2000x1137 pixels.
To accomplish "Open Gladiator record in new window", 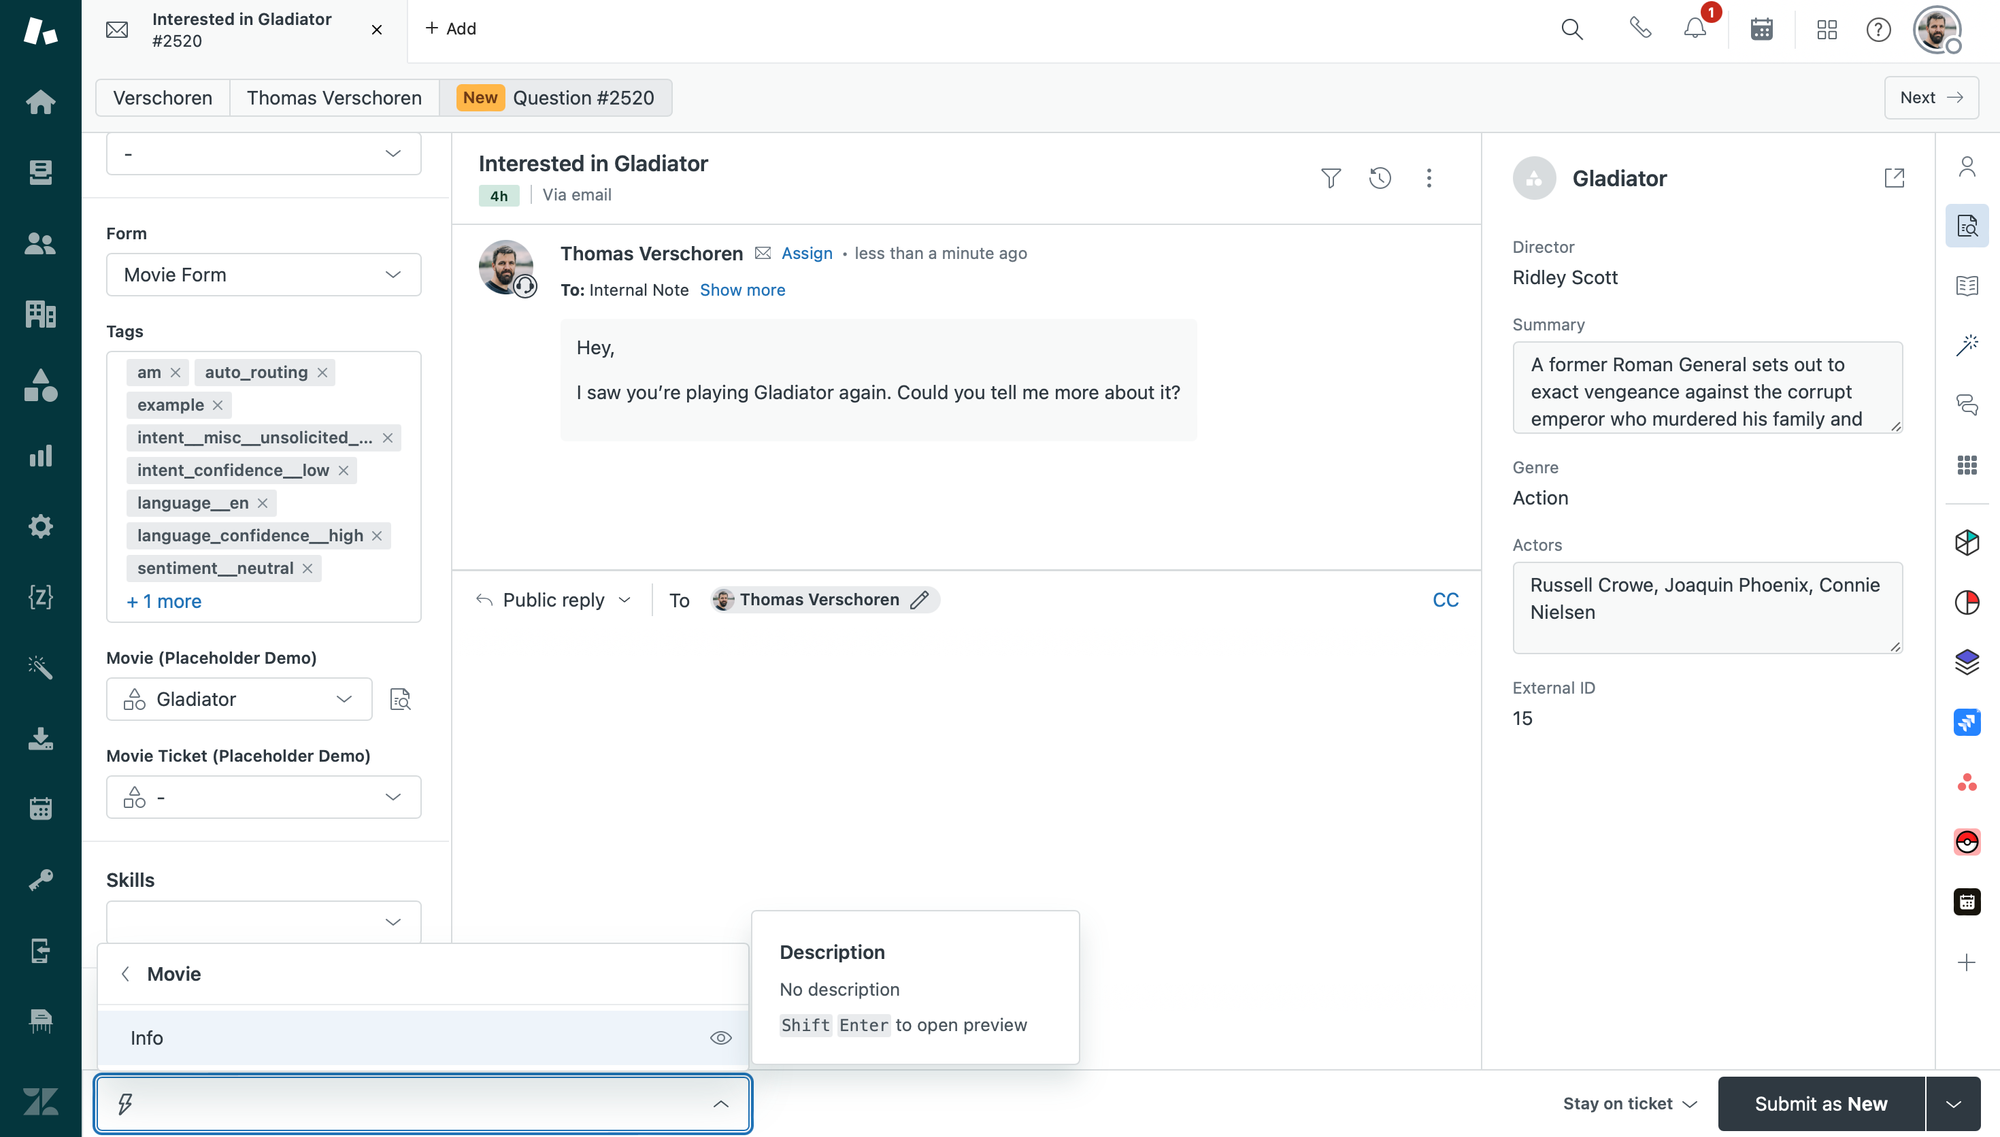I will pyautogui.click(x=1894, y=178).
